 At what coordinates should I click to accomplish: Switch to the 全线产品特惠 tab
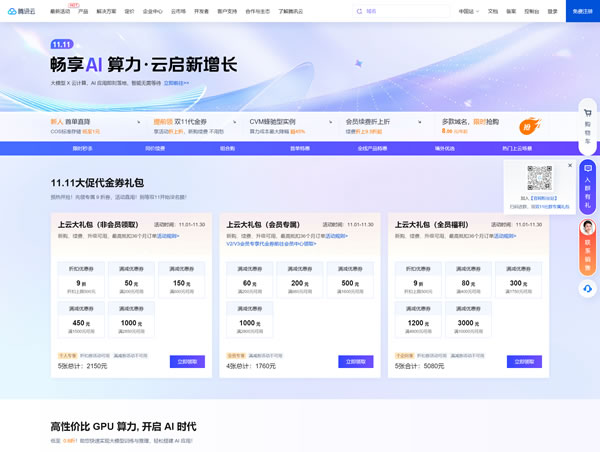372,148
